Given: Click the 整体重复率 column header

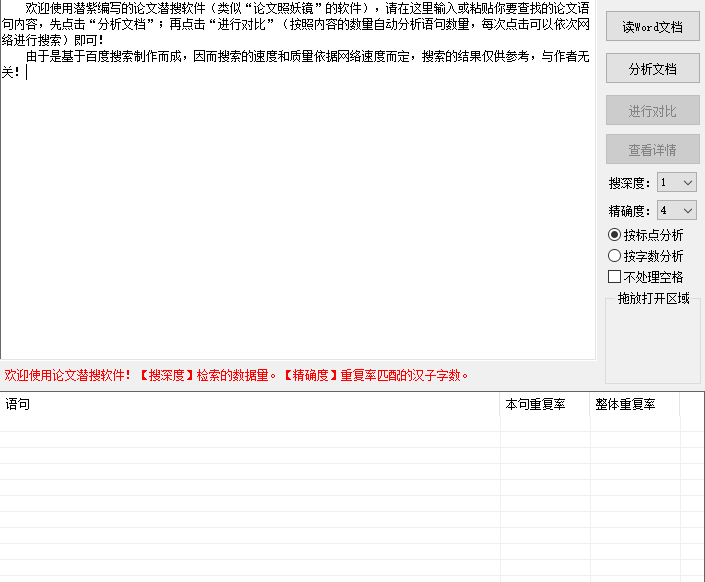Looking at the screenshot, I should [x=634, y=404].
